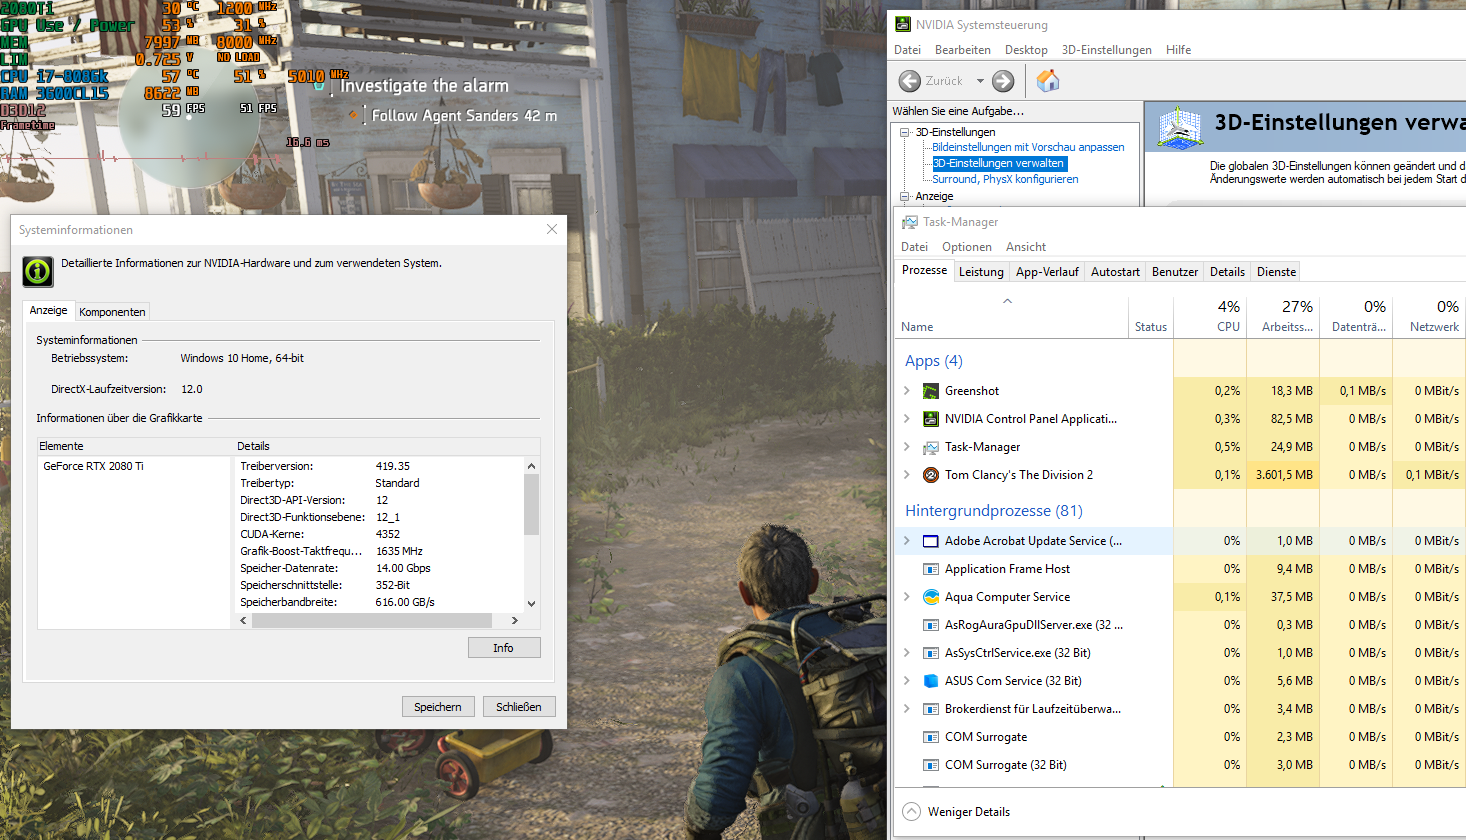
Task: Click the Speichern button
Action: (x=438, y=707)
